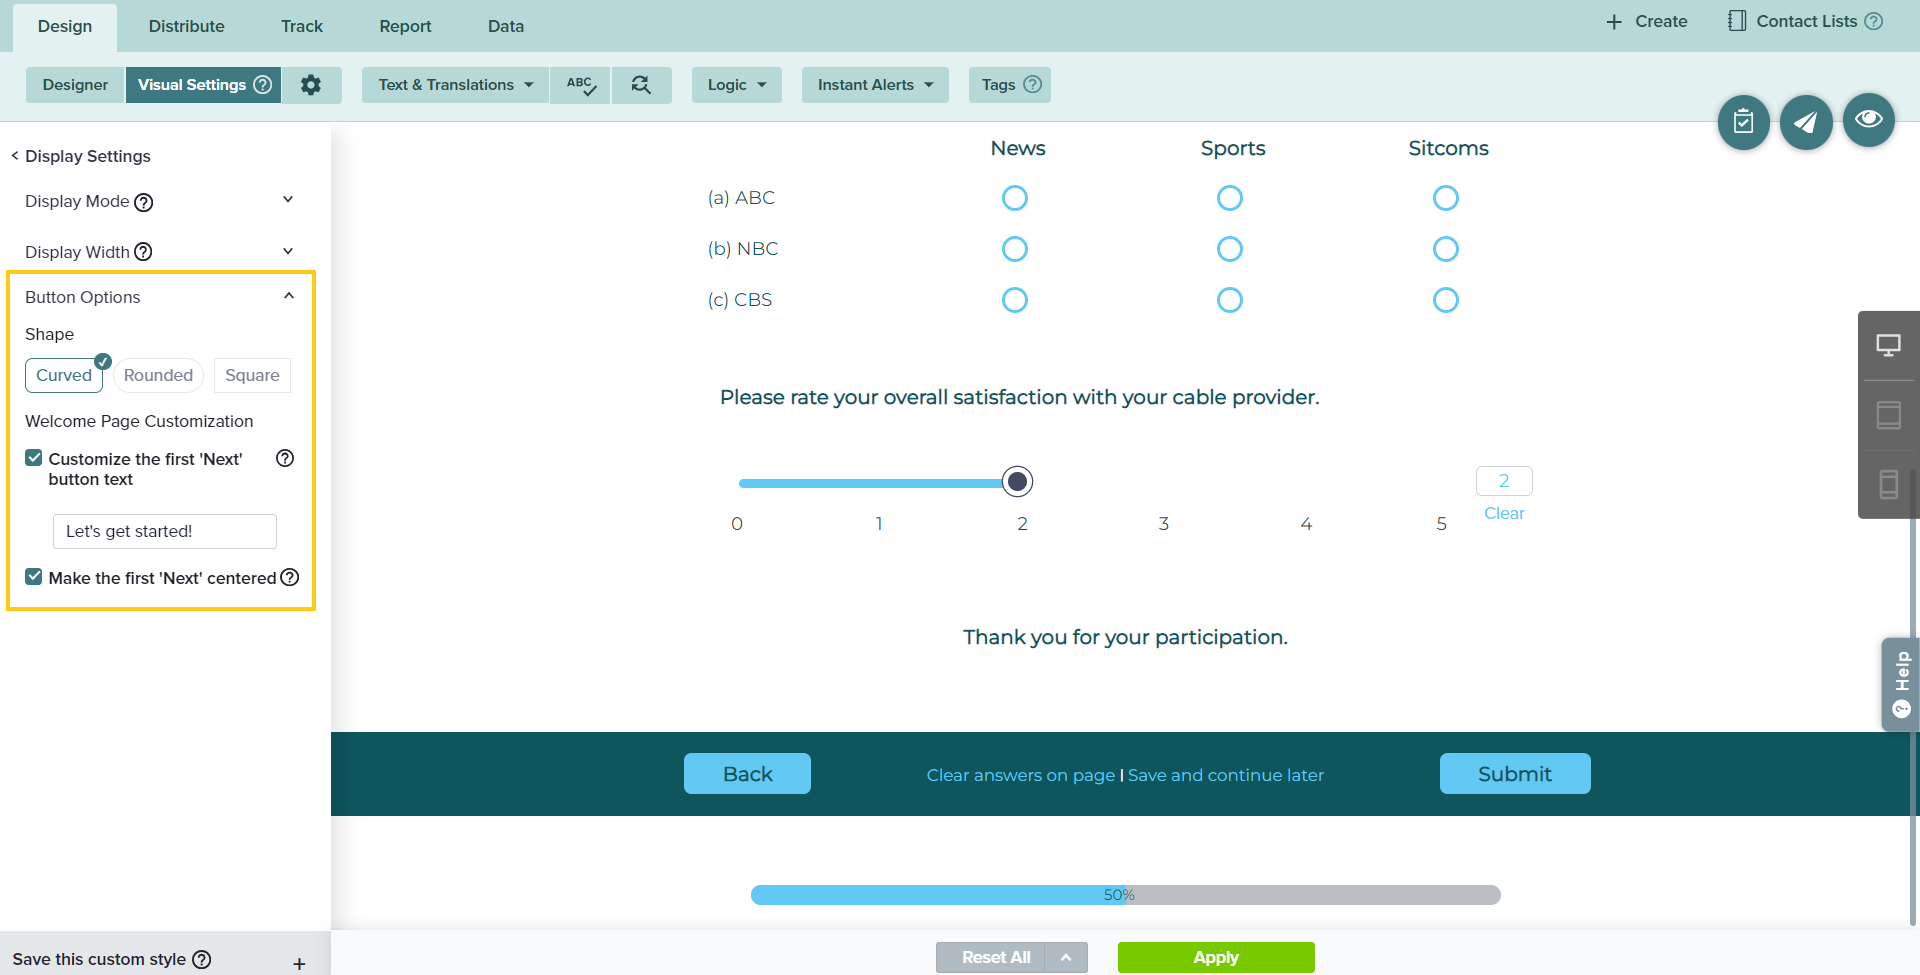Click the satisfaction slider handle

click(1017, 482)
